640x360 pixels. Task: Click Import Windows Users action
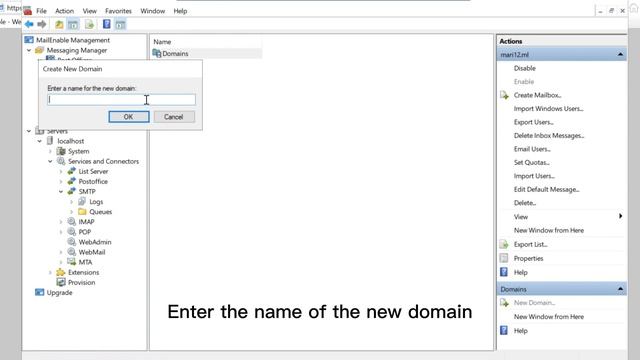coord(548,109)
